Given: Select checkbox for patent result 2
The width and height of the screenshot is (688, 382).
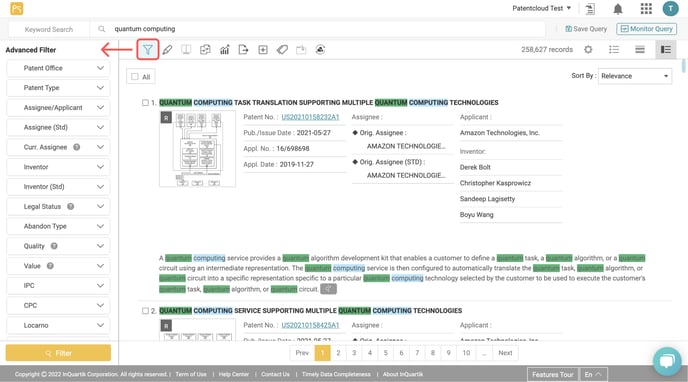Looking at the screenshot, I should [145, 311].
